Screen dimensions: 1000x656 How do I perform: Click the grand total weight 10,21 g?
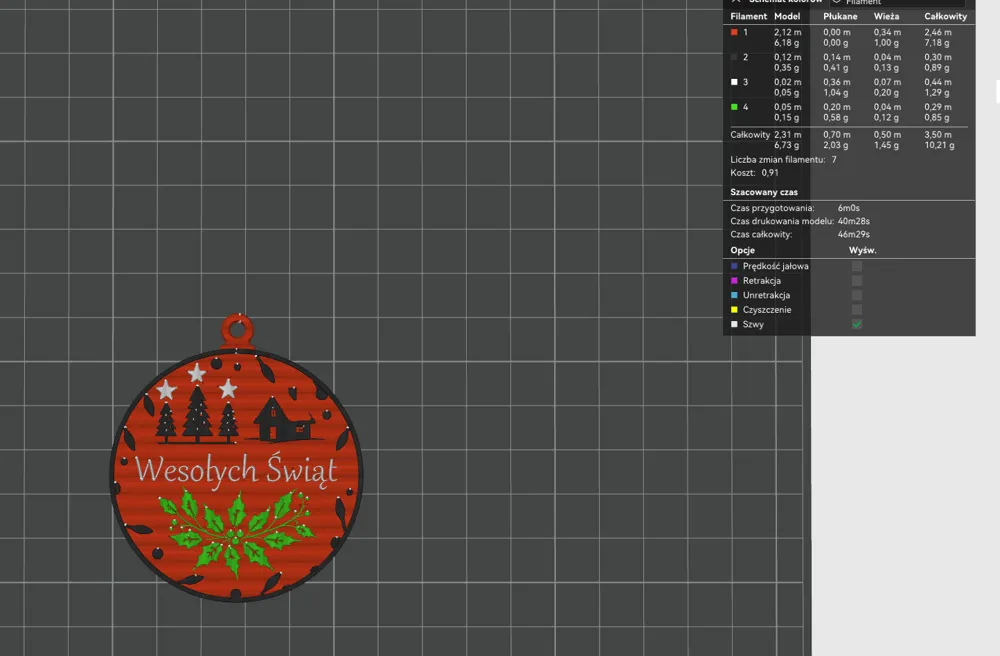pyautogui.click(x=939, y=145)
